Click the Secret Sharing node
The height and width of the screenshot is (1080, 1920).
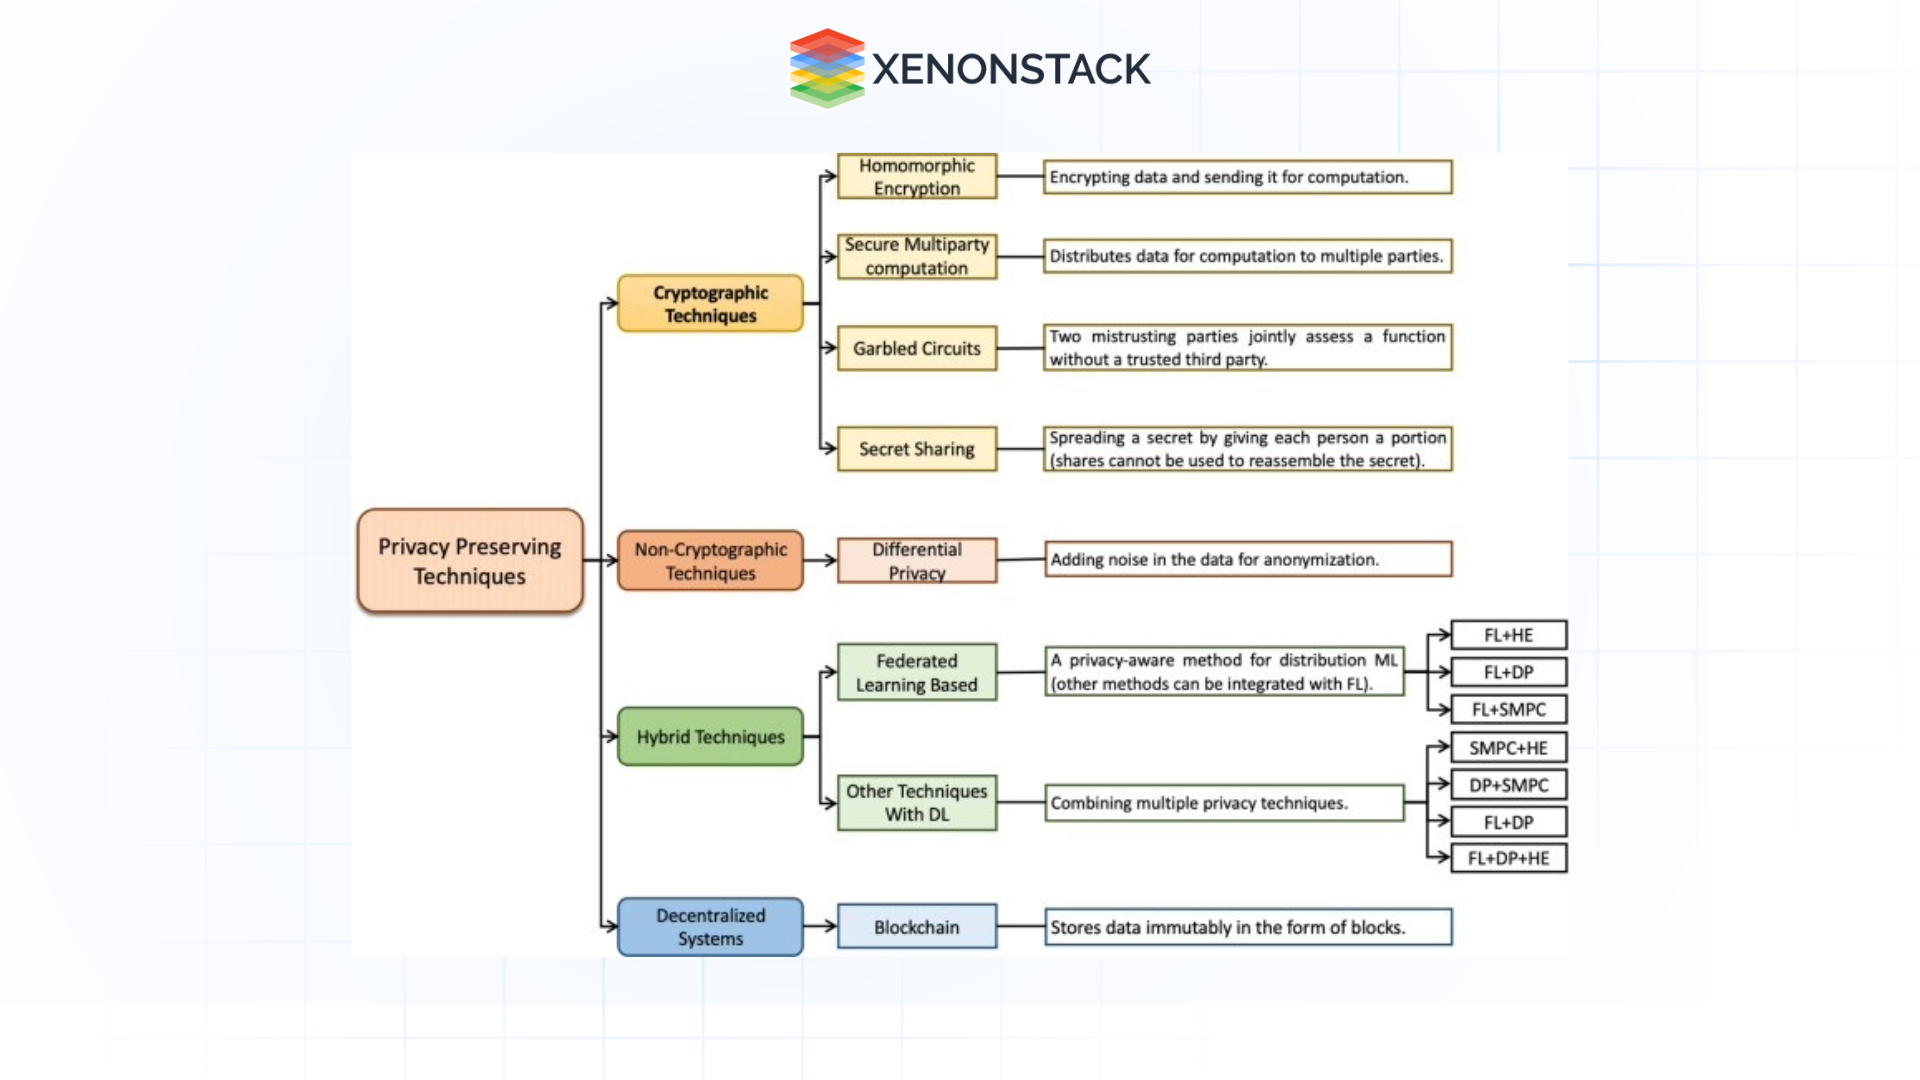point(916,450)
